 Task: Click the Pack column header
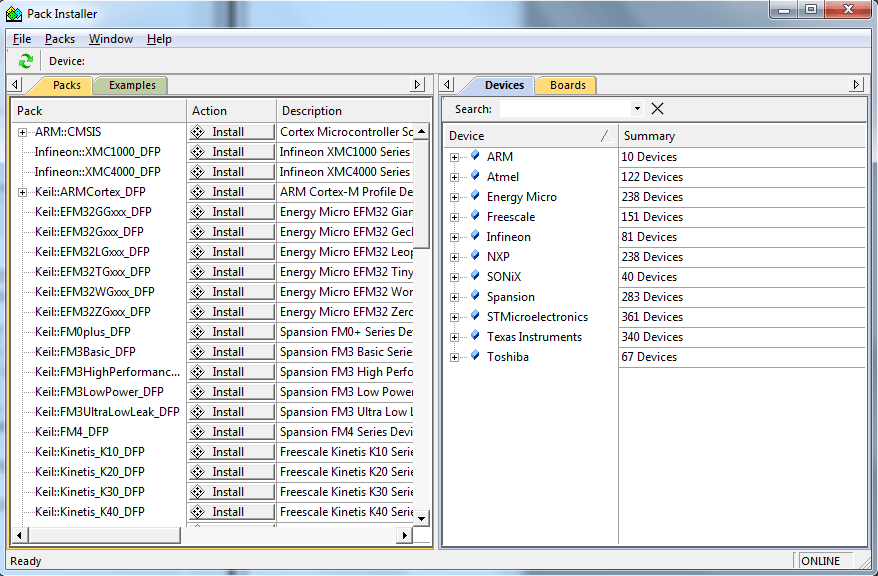click(x=99, y=111)
